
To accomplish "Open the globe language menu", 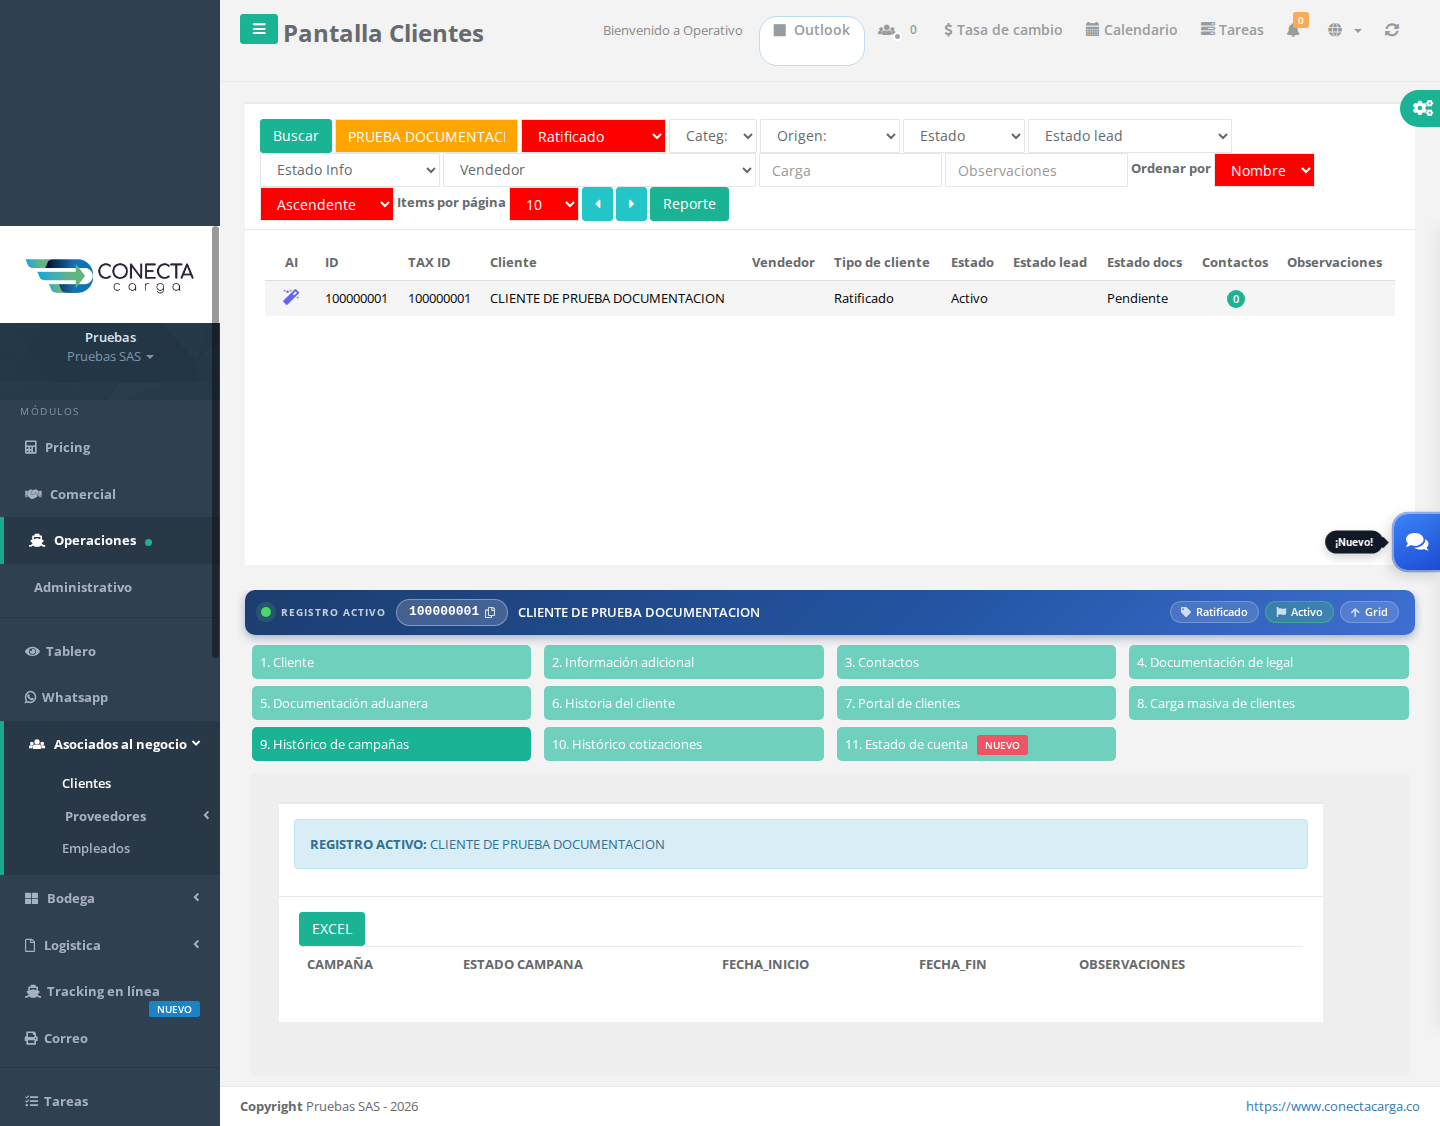I will pyautogui.click(x=1344, y=30).
